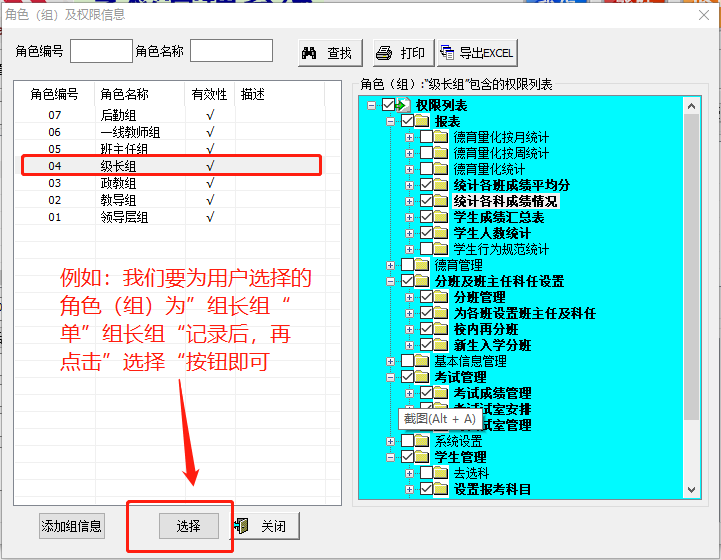This screenshot has height=560, width=721.
Task: Collapse the 报表 tree node
Action: 390,121
